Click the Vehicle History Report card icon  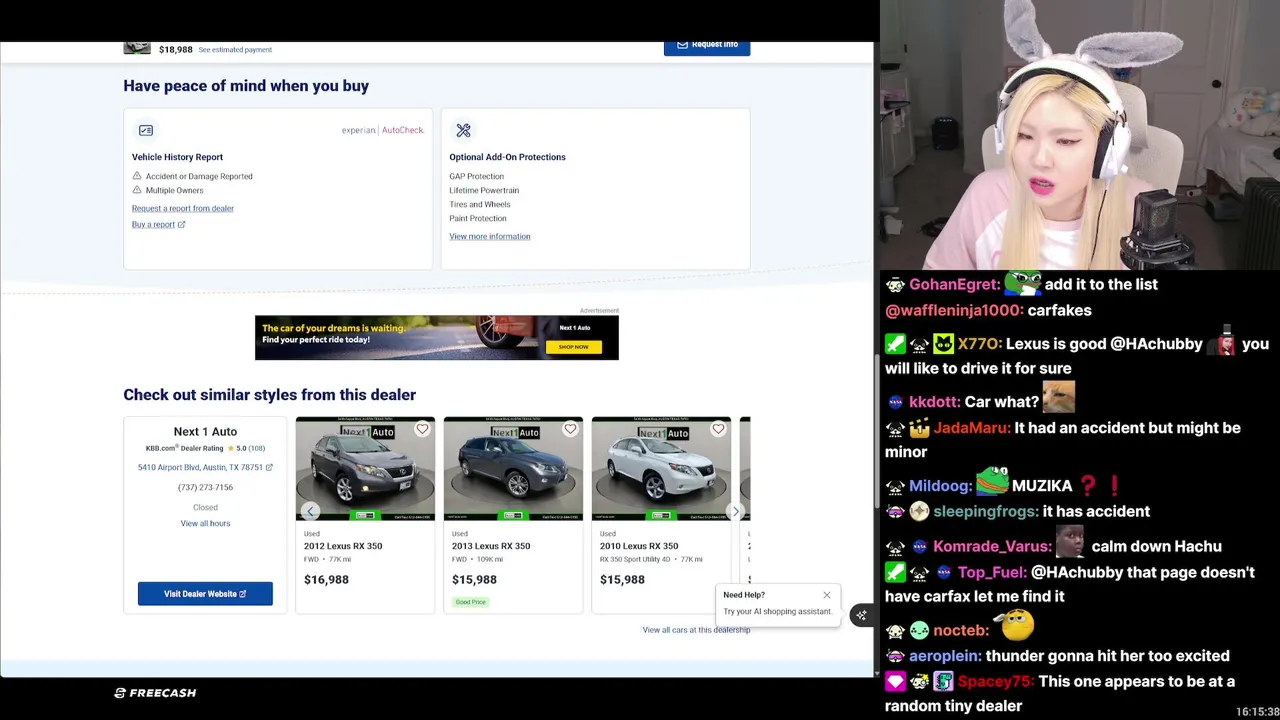click(x=146, y=130)
